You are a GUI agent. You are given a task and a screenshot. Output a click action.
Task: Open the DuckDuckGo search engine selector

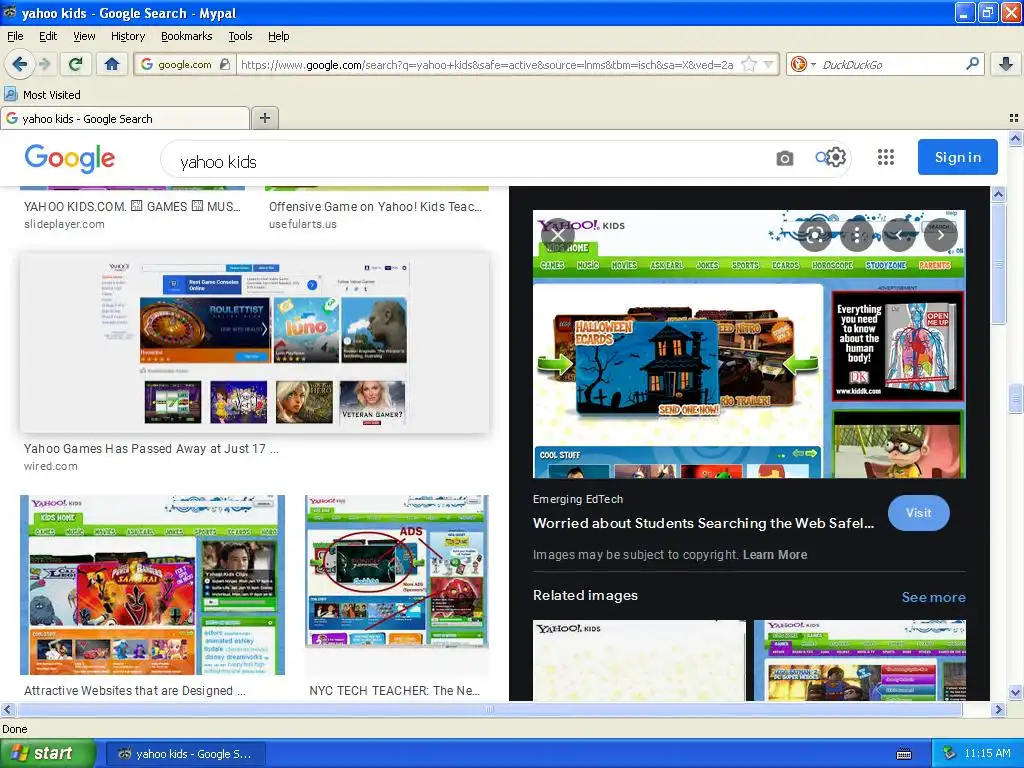803,64
